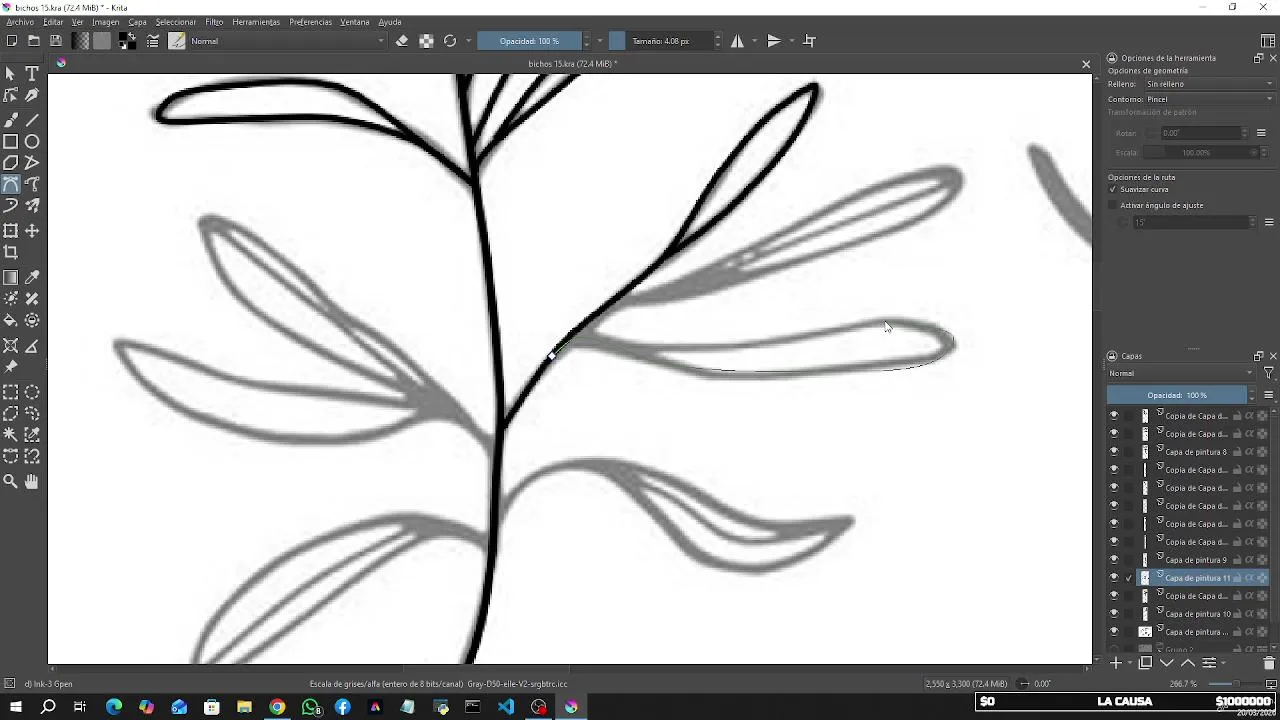
Task: Enable Activar ángulo de ajuste checkbox
Action: (1113, 205)
